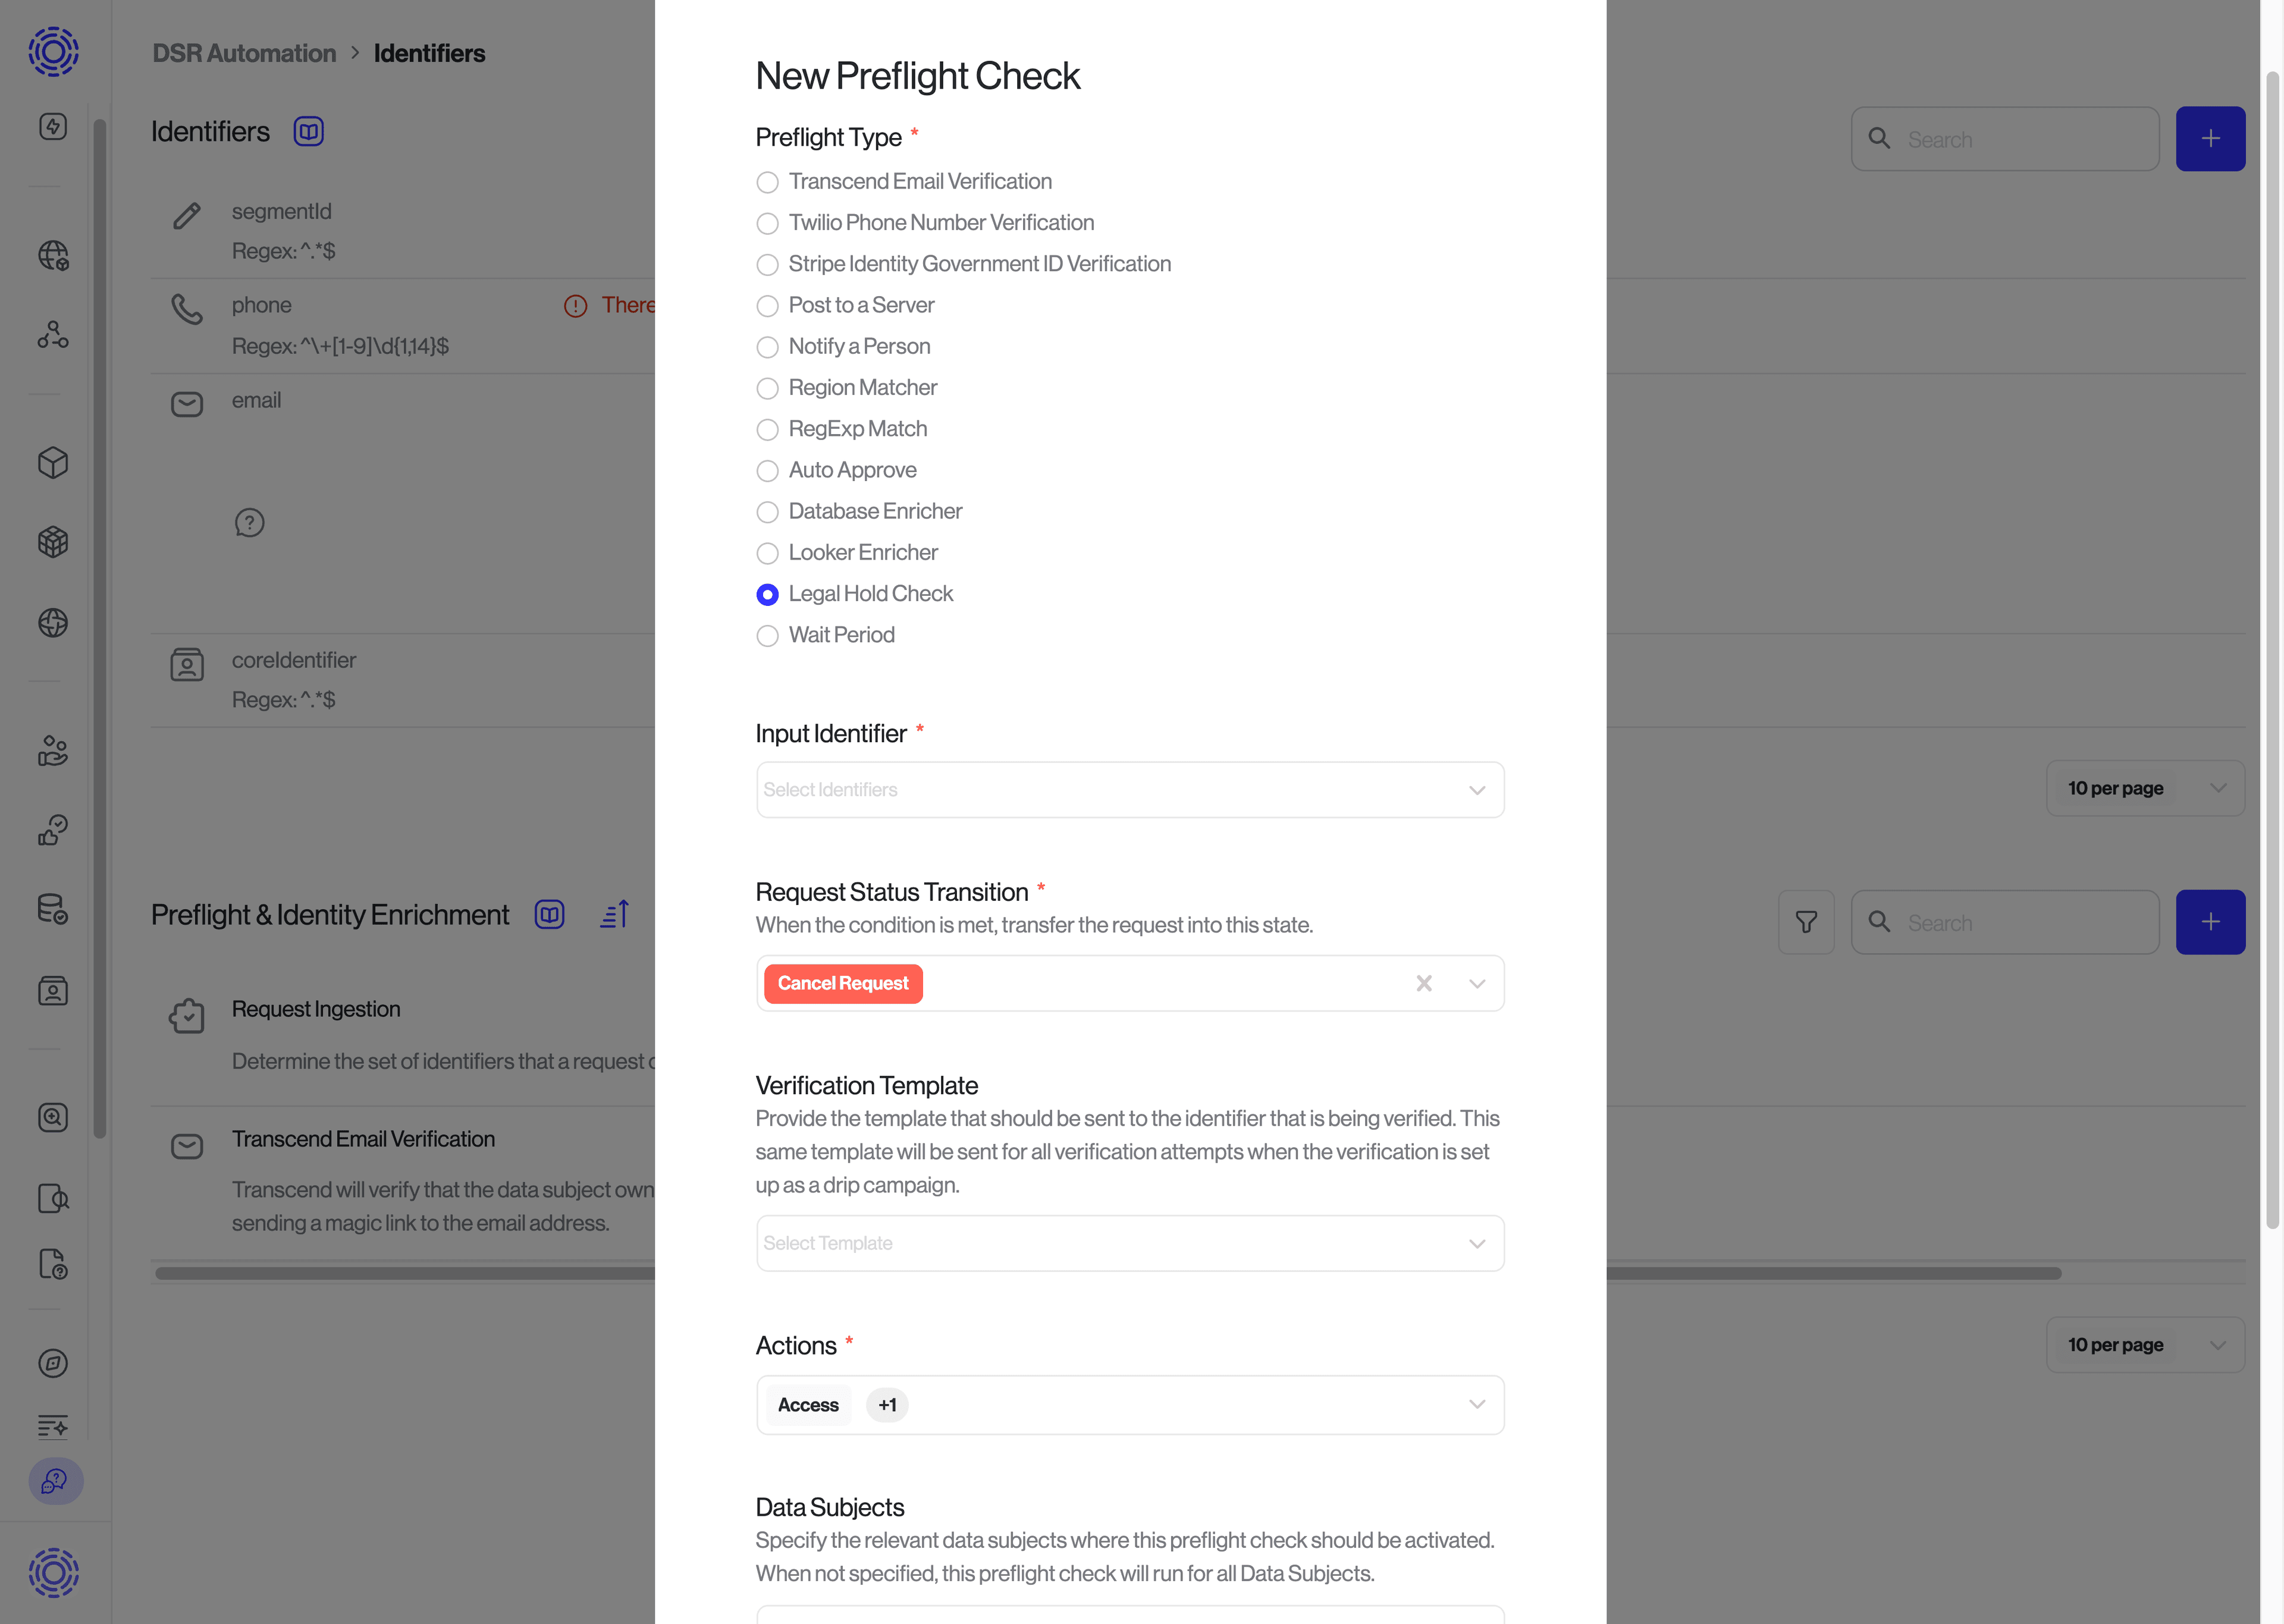2284x1624 pixels.
Task: Select the Auto Approve radio option
Action: pyautogui.click(x=767, y=471)
